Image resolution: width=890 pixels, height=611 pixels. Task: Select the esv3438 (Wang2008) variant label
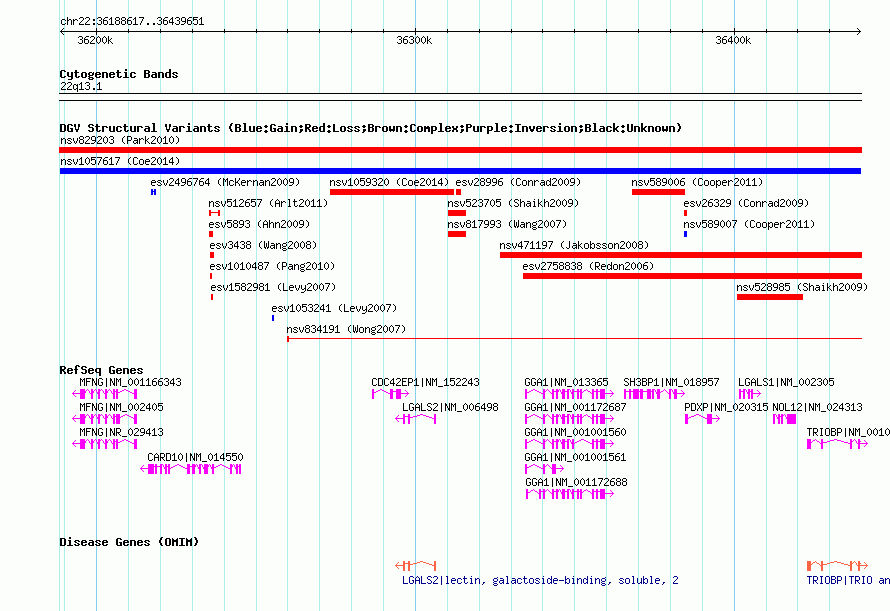[x=263, y=245]
